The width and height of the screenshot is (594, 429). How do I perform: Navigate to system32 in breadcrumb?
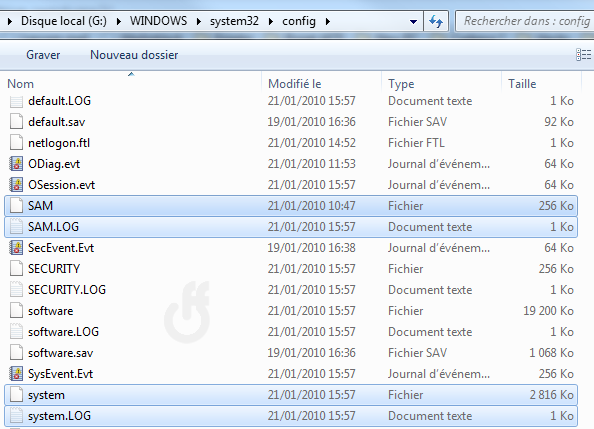(234, 21)
